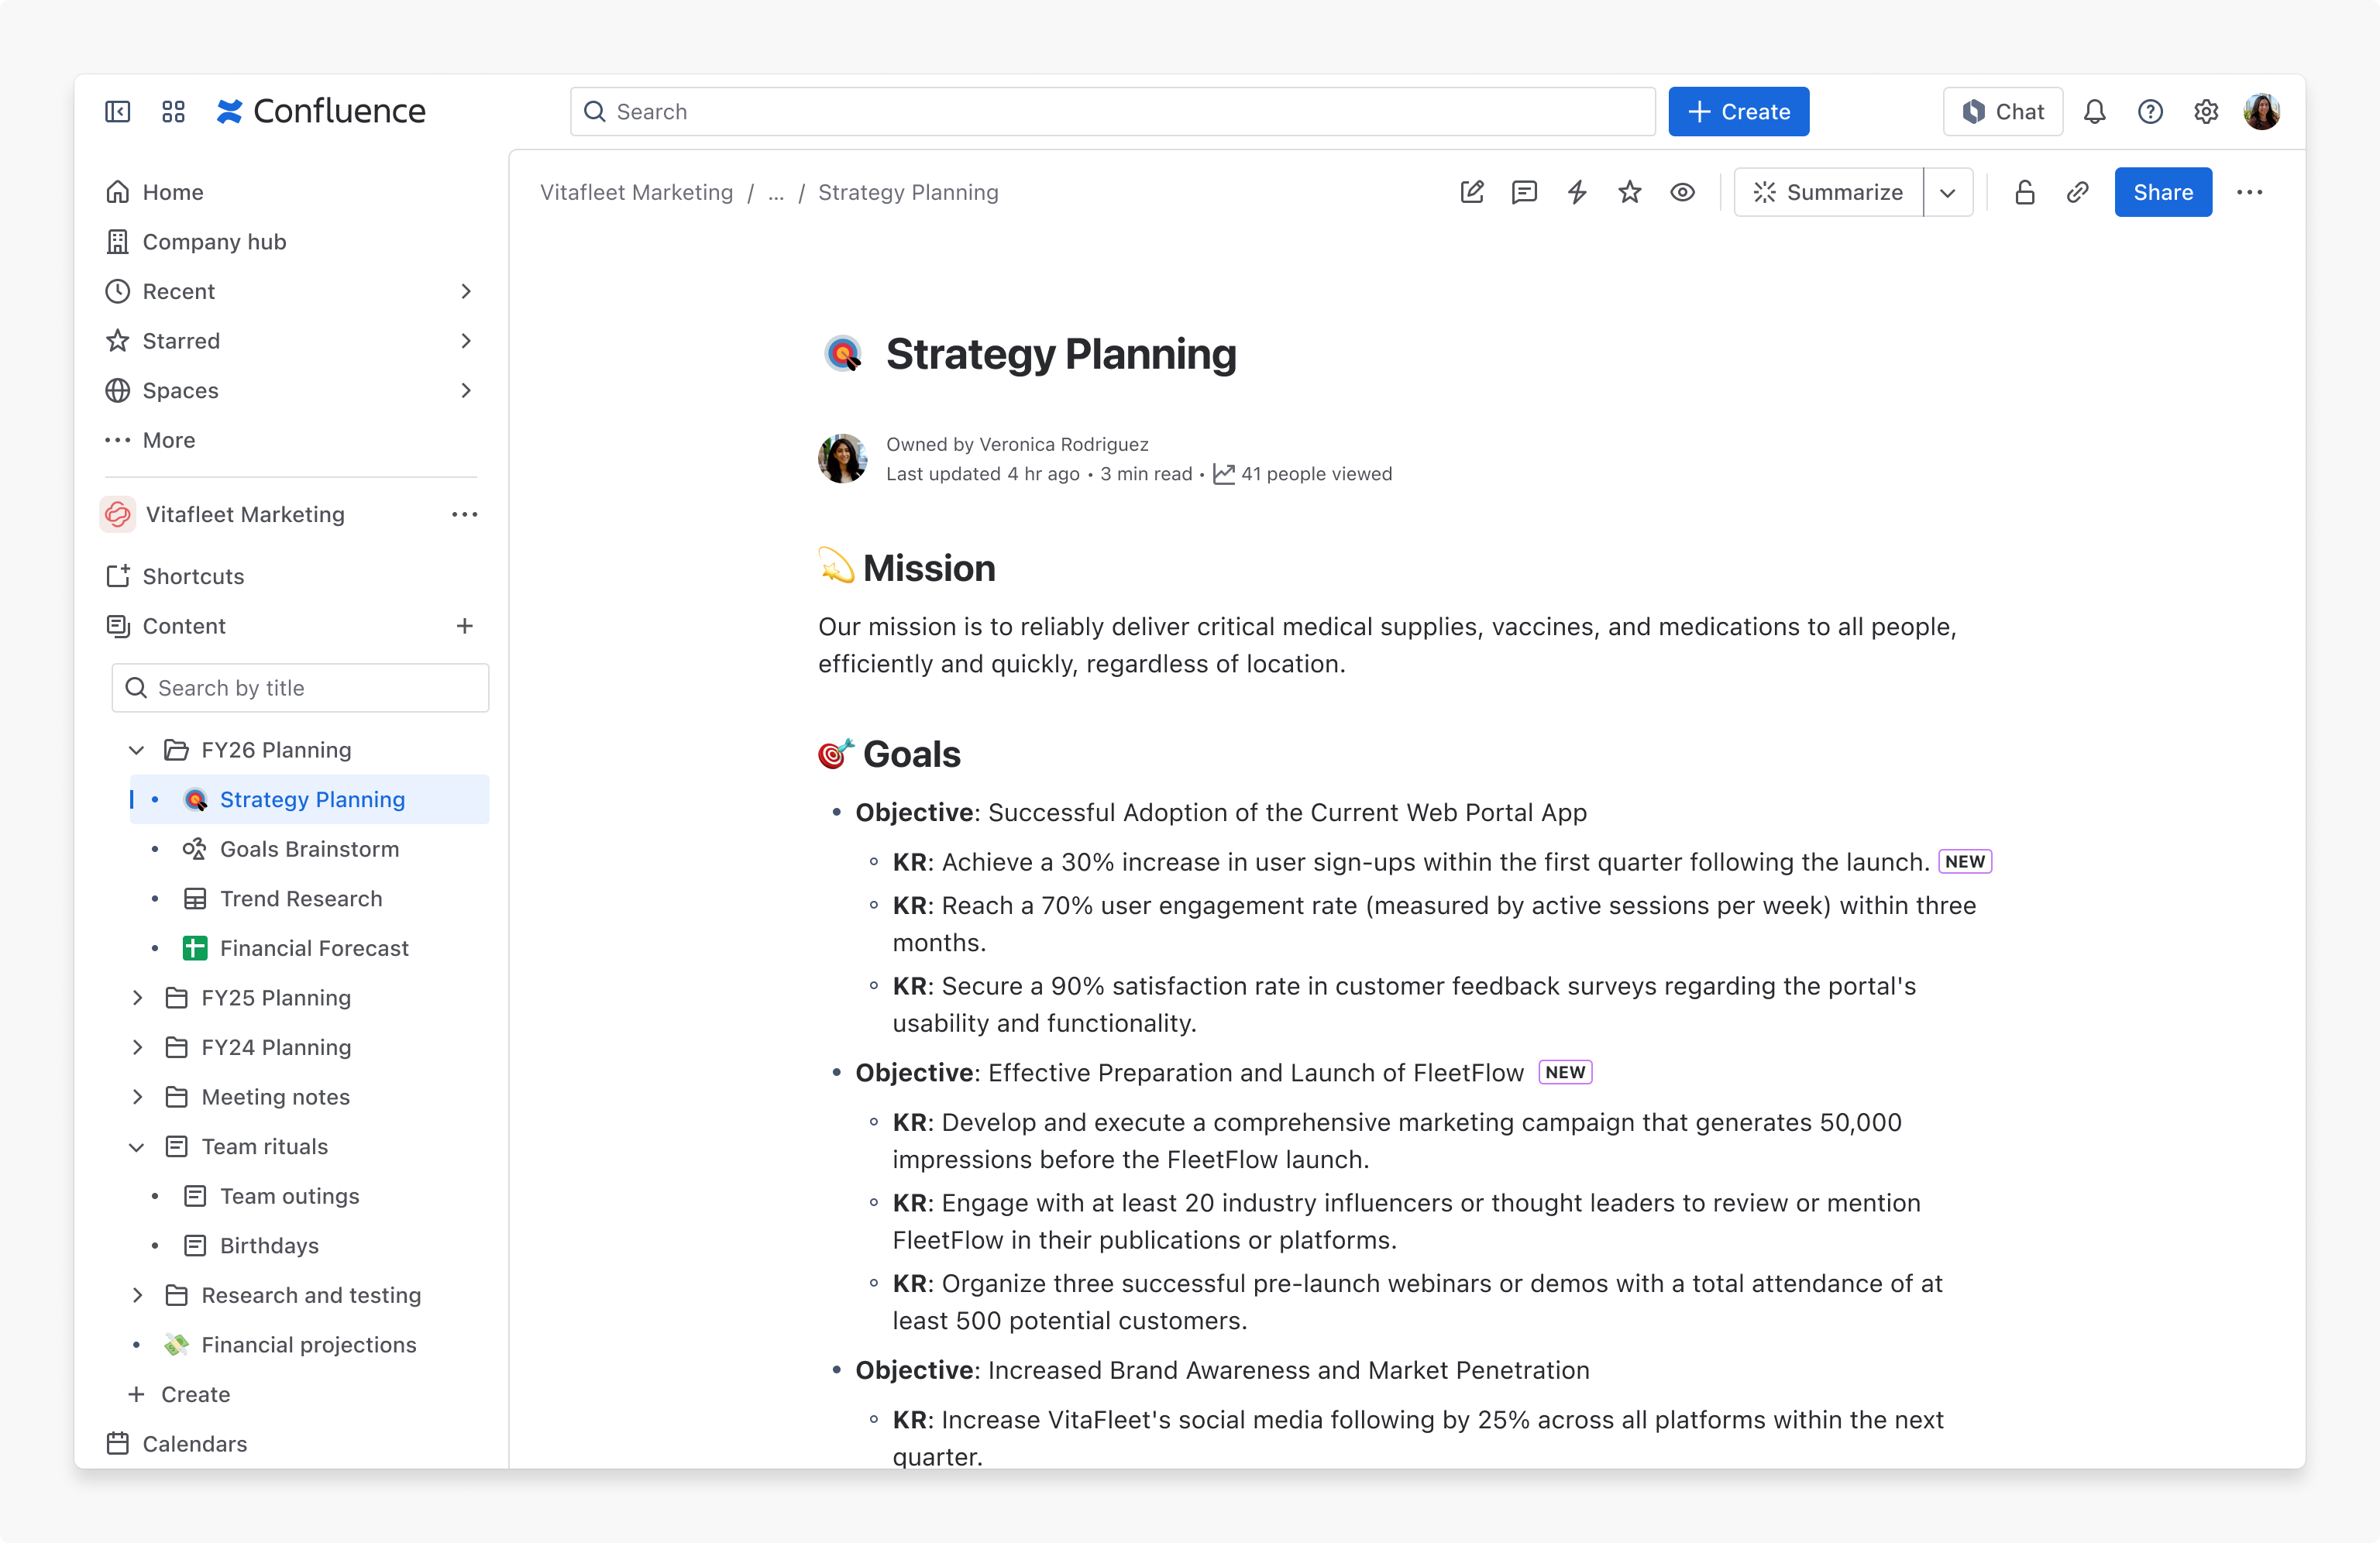Expand the Recent section chevron
Image resolution: width=2380 pixels, height=1543 pixels.
[466, 291]
